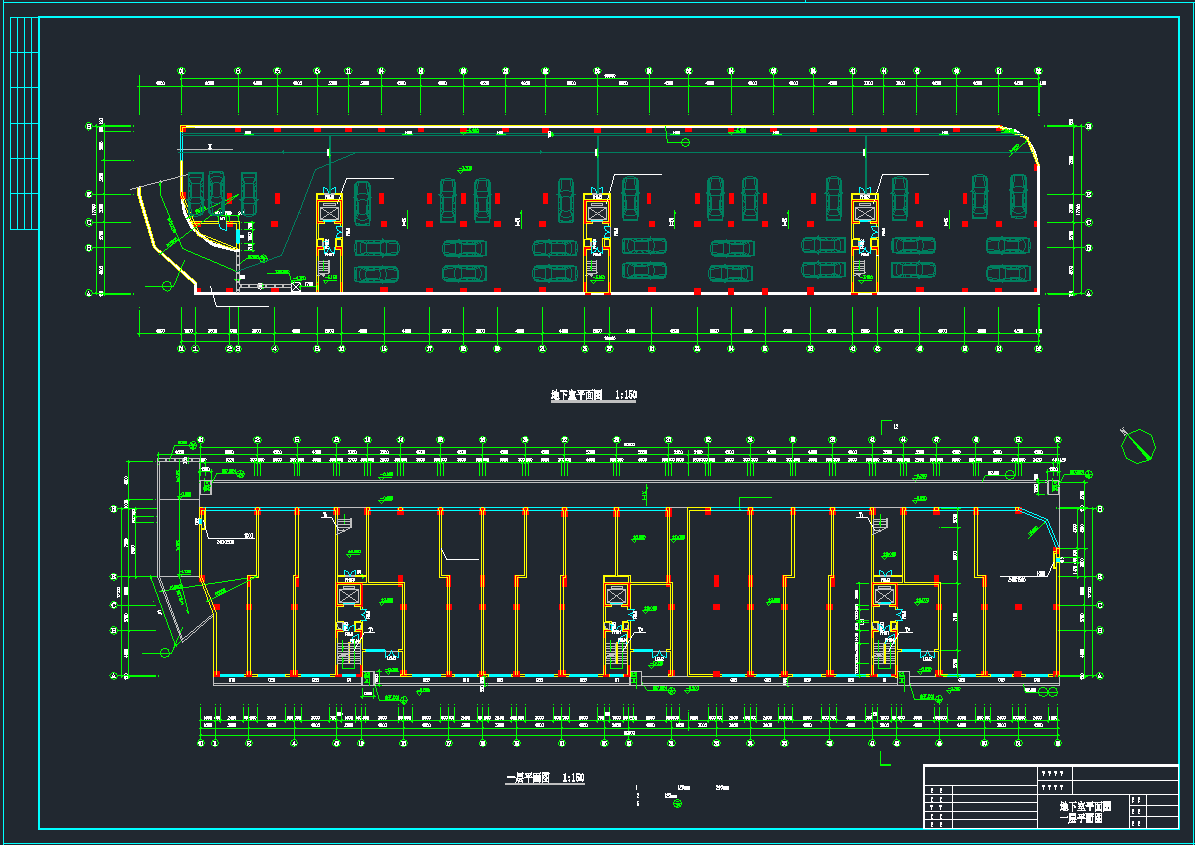Pick the section cut mark above first floor plan
The image size is (1195, 845).
(x=884, y=426)
